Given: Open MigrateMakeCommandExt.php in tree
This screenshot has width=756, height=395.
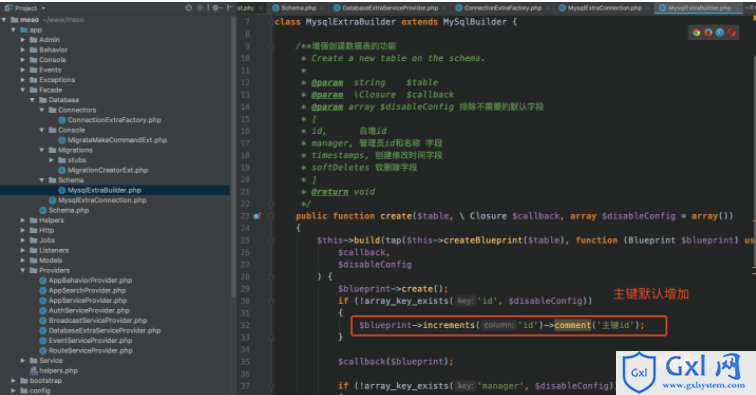Looking at the screenshot, I should [x=117, y=140].
